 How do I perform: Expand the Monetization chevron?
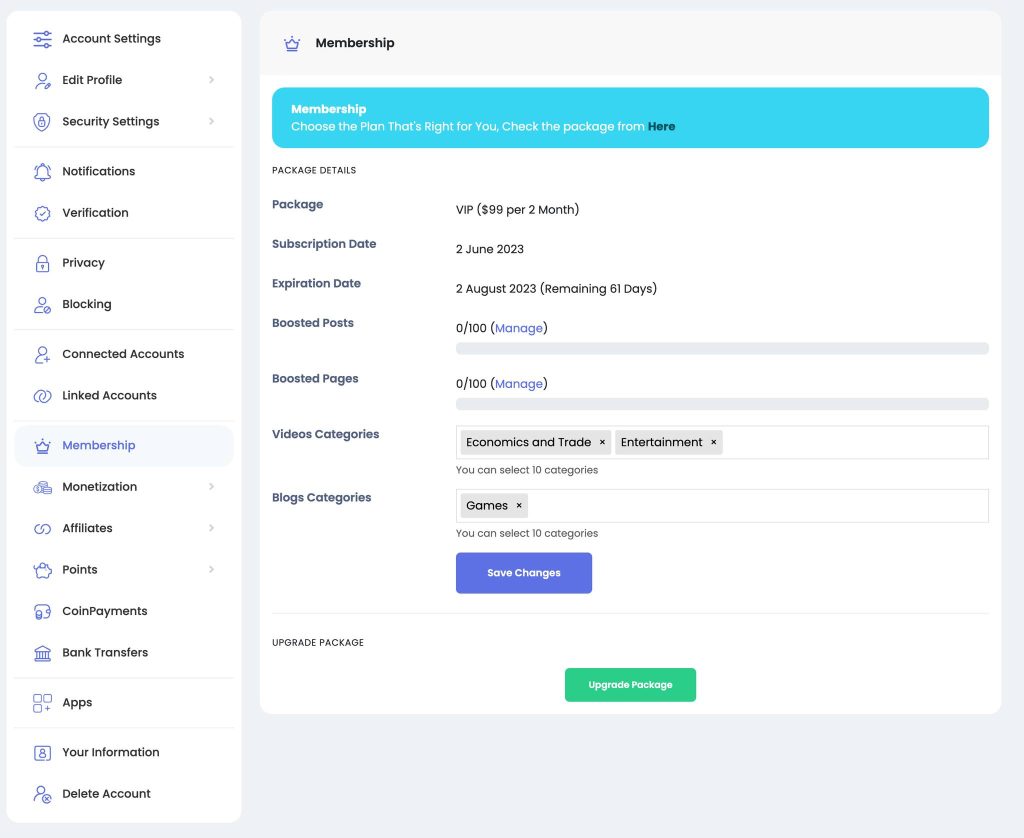tap(211, 487)
